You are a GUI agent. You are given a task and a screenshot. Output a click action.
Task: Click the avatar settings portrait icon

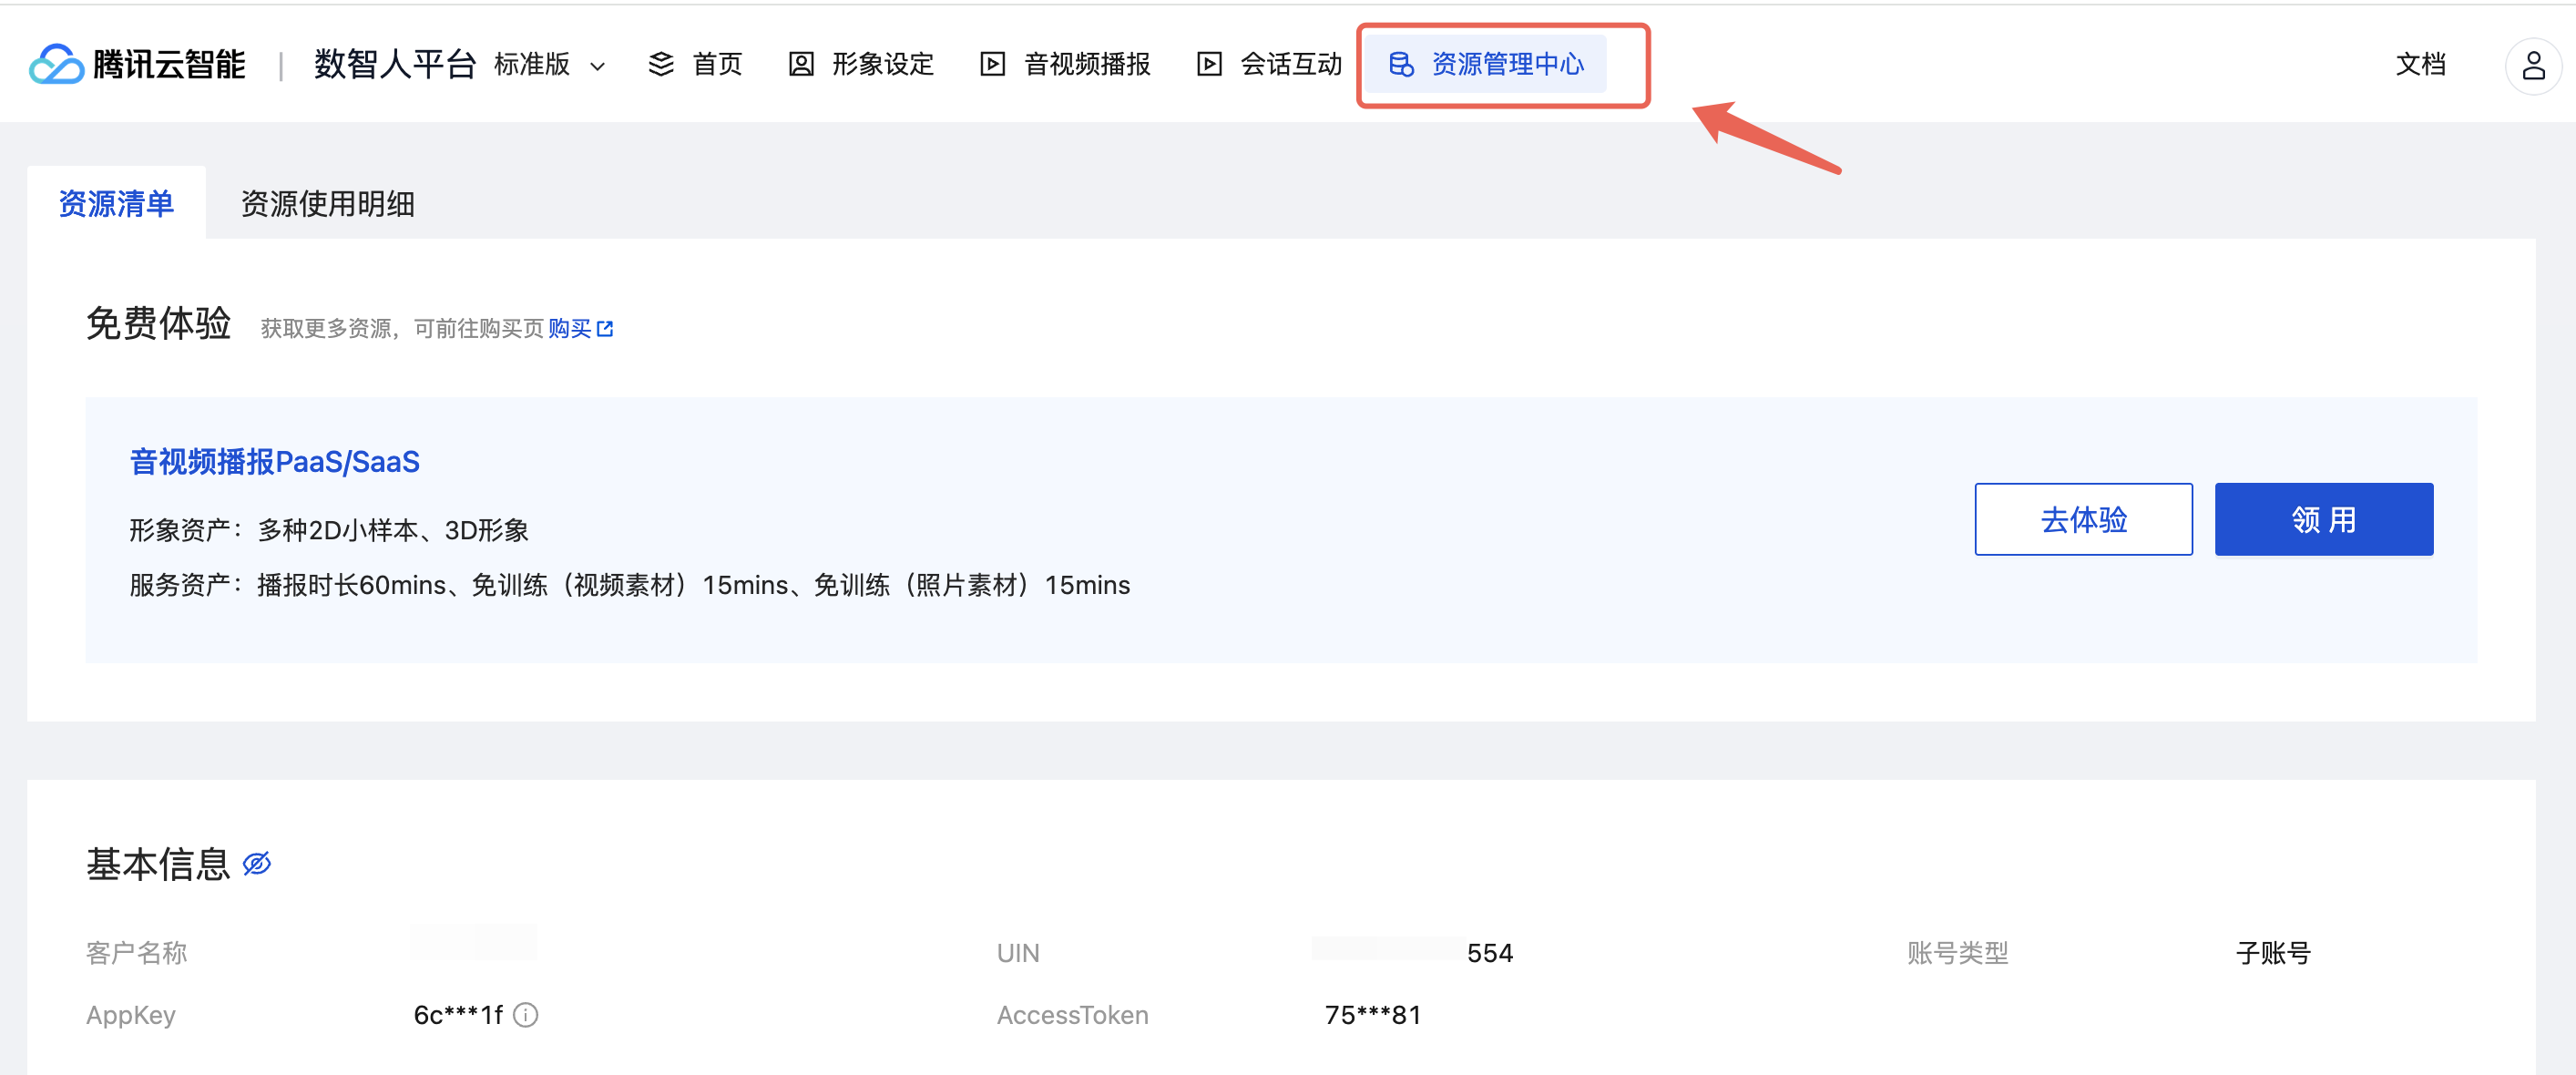(801, 64)
